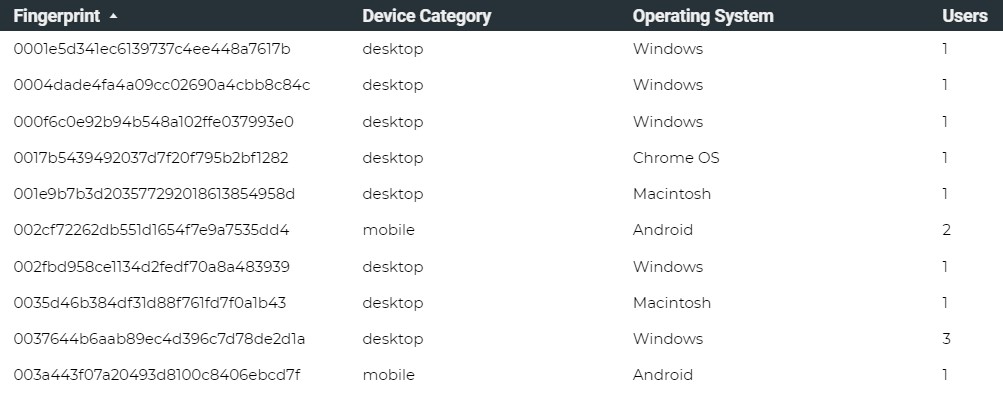Click fingerprint 000f6c0e92b94b548a102ffe037993e0
The width and height of the screenshot is (1003, 410).
tap(153, 122)
